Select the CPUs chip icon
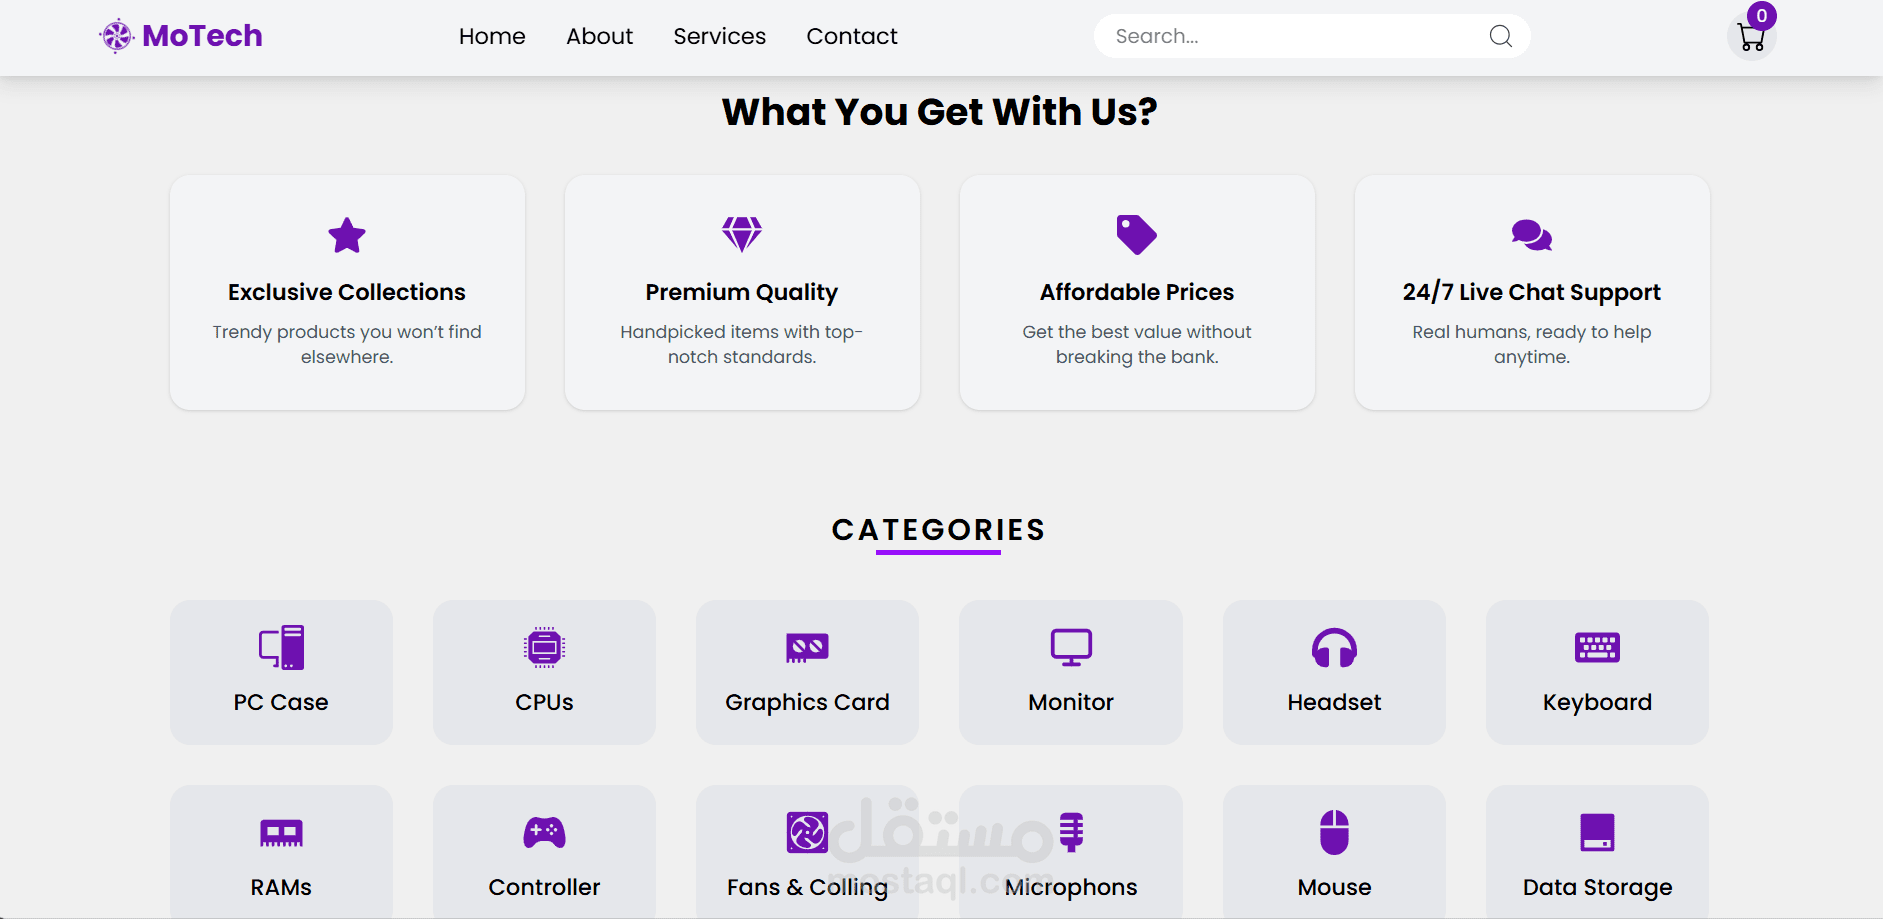 (544, 648)
